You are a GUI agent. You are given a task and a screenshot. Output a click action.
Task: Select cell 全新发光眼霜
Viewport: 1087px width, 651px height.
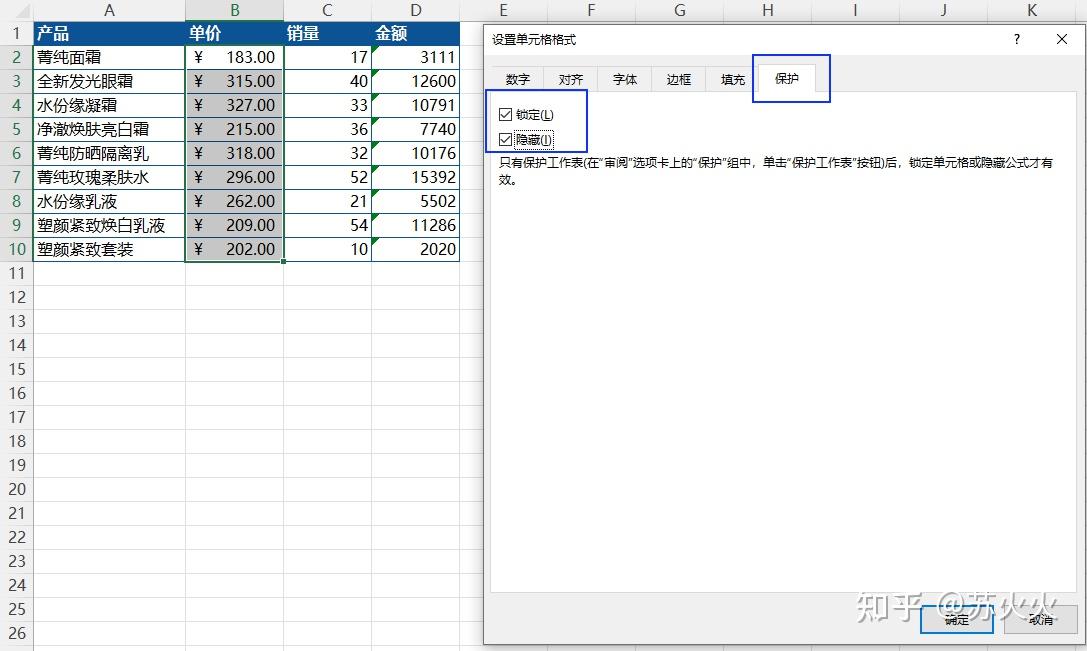pyautogui.click(x=109, y=81)
